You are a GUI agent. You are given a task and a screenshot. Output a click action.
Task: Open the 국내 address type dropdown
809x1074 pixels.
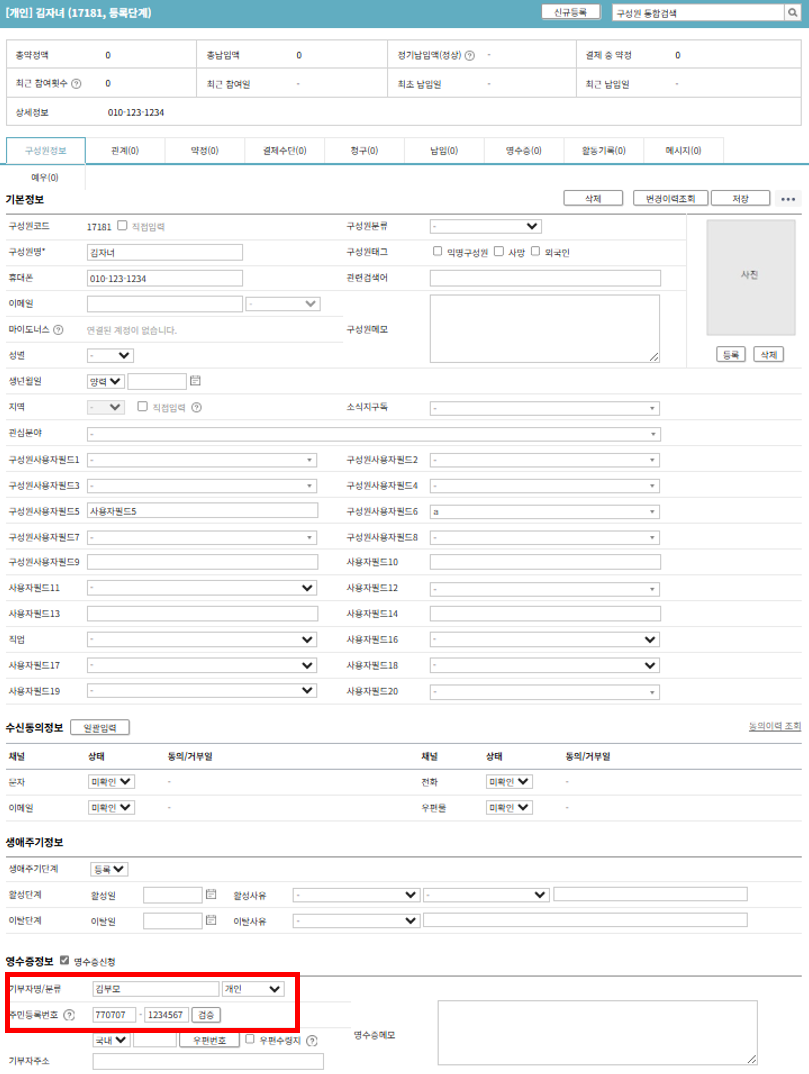(x=111, y=1040)
